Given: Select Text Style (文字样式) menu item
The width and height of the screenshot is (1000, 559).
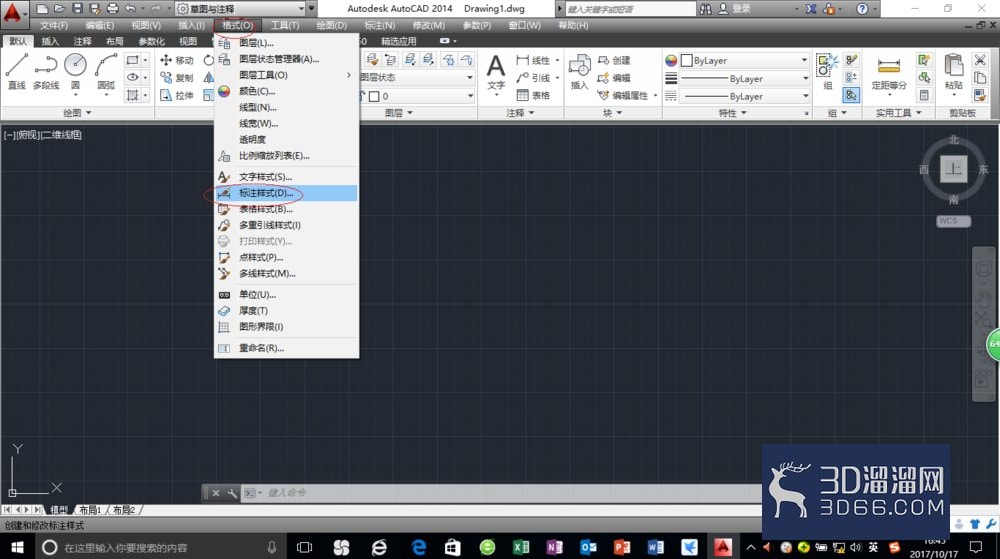Looking at the screenshot, I should tap(286, 177).
